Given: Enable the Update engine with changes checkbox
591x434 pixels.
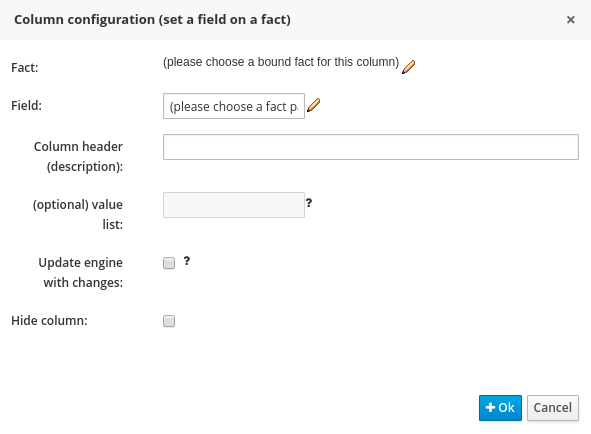Looking at the screenshot, I should 169,263.
